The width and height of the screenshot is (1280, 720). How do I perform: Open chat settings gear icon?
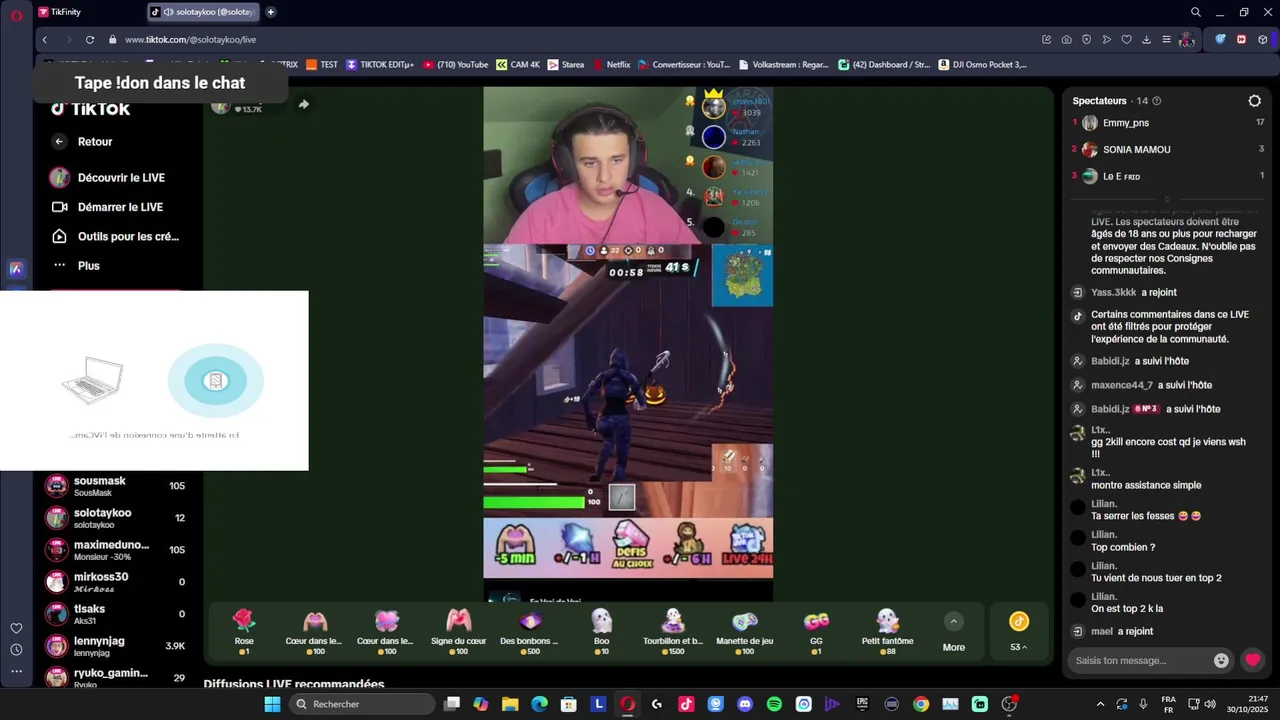(1254, 101)
